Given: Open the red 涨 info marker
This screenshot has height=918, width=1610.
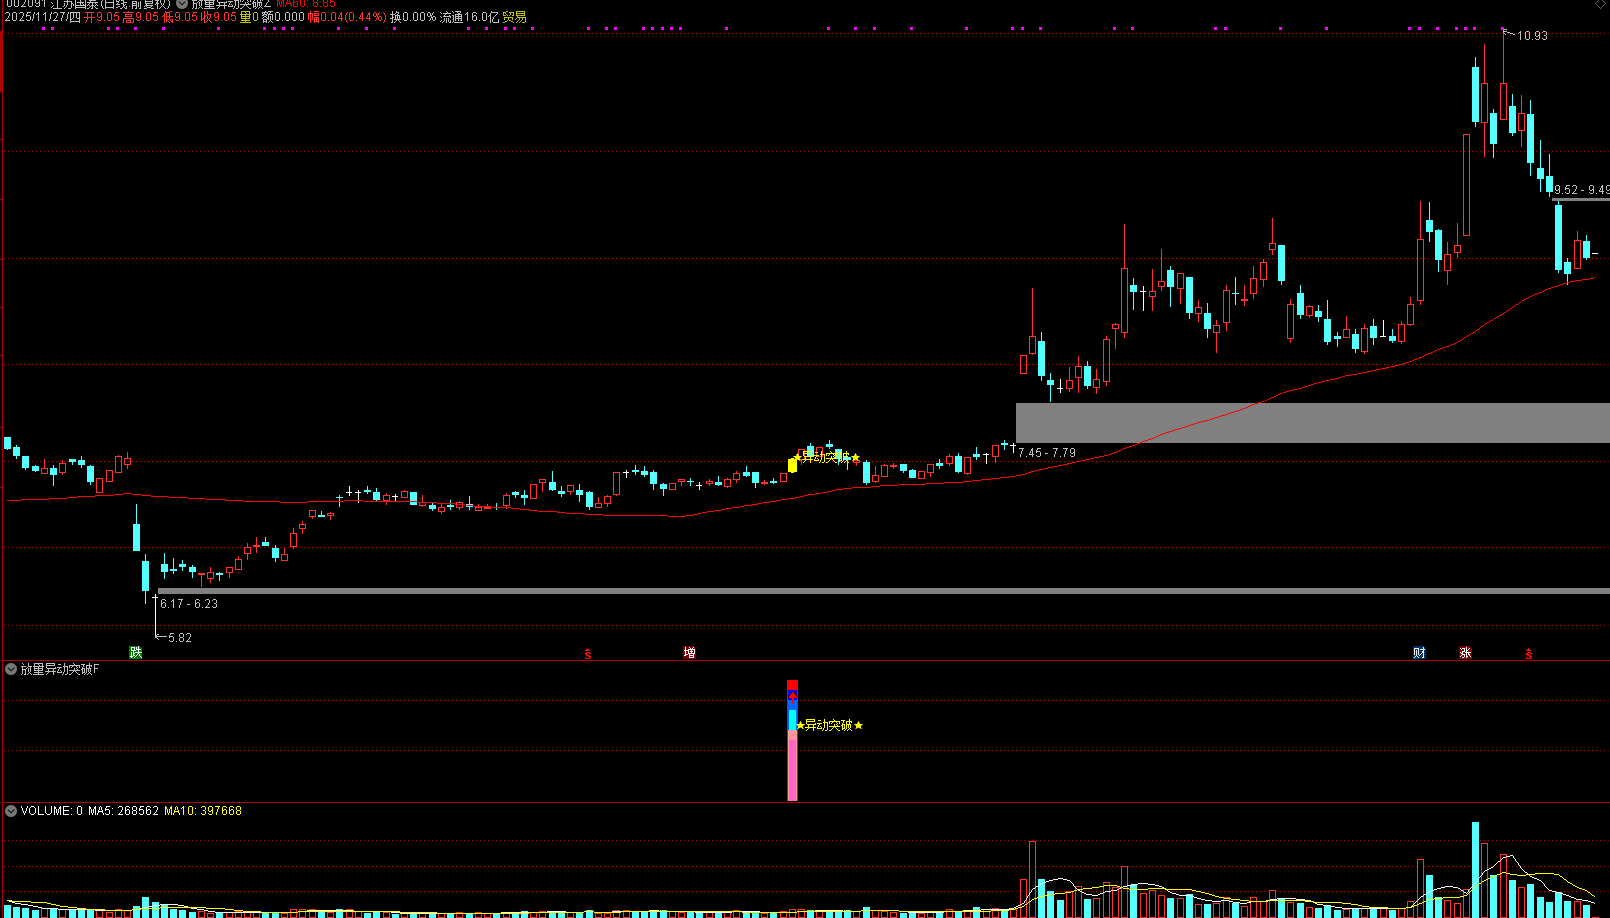Looking at the screenshot, I should coord(1465,653).
